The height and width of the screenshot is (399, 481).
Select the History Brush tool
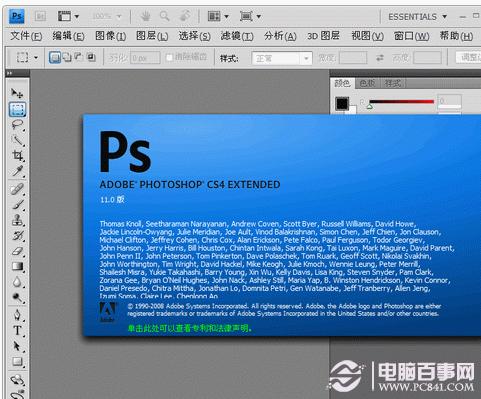tap(17, 236)
